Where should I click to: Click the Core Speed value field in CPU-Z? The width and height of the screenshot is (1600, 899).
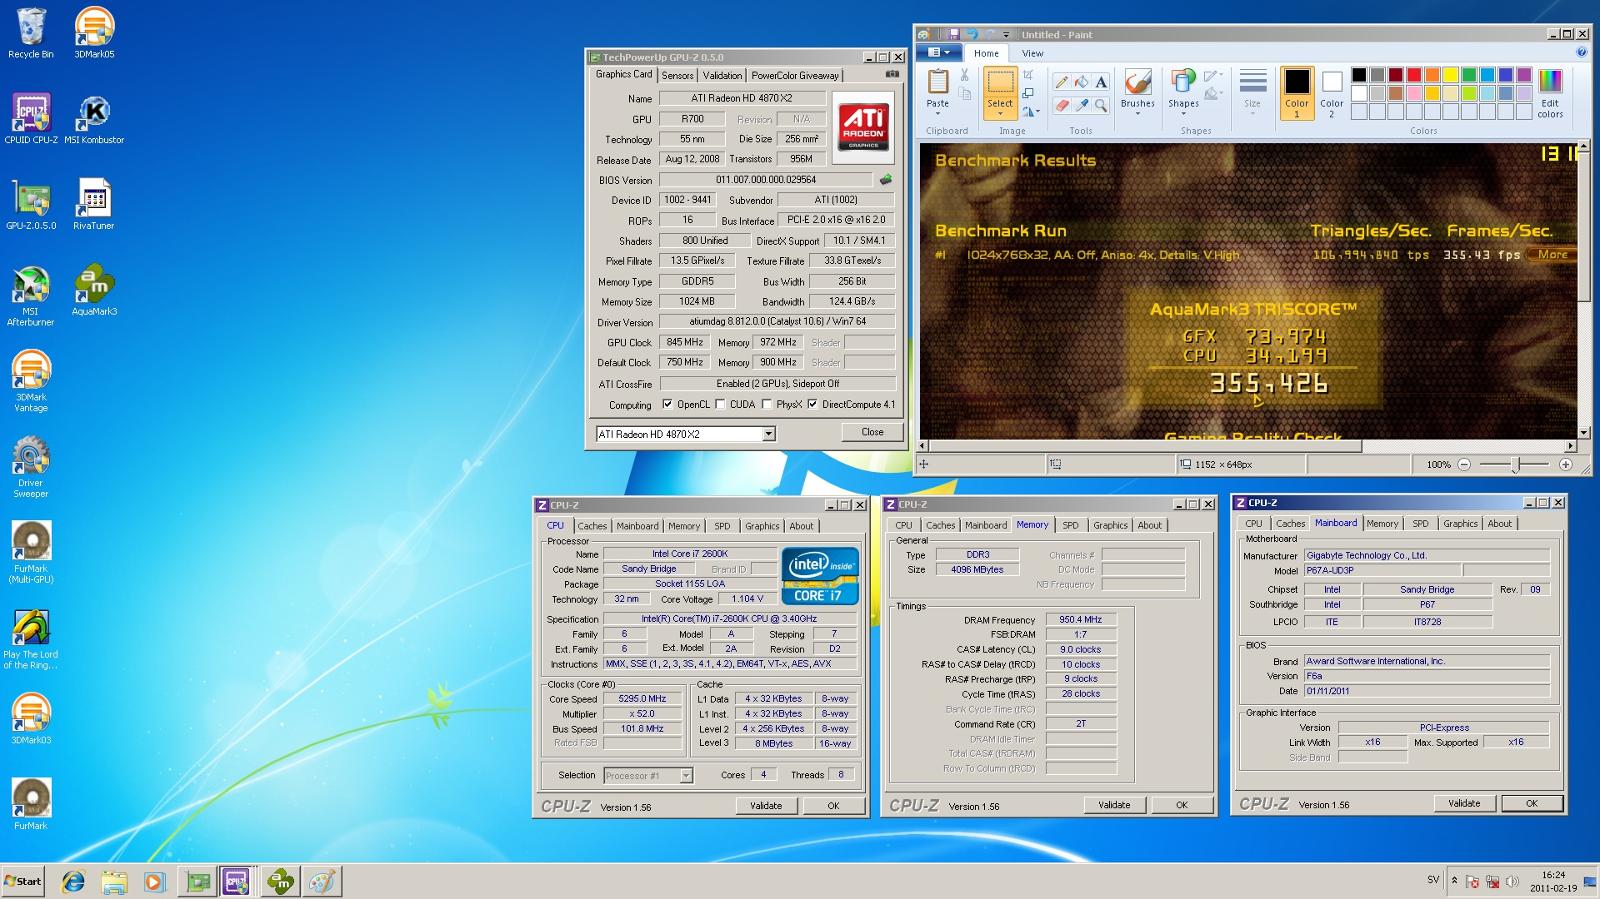(642, 699)
